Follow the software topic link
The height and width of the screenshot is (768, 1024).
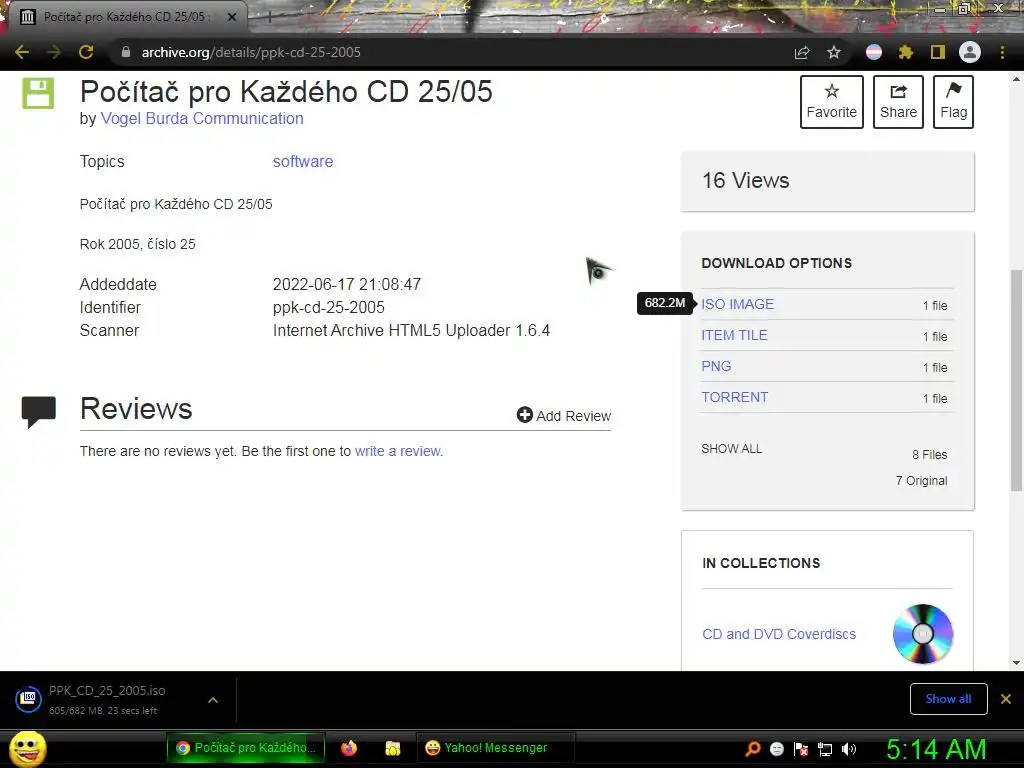click(303, 161)
